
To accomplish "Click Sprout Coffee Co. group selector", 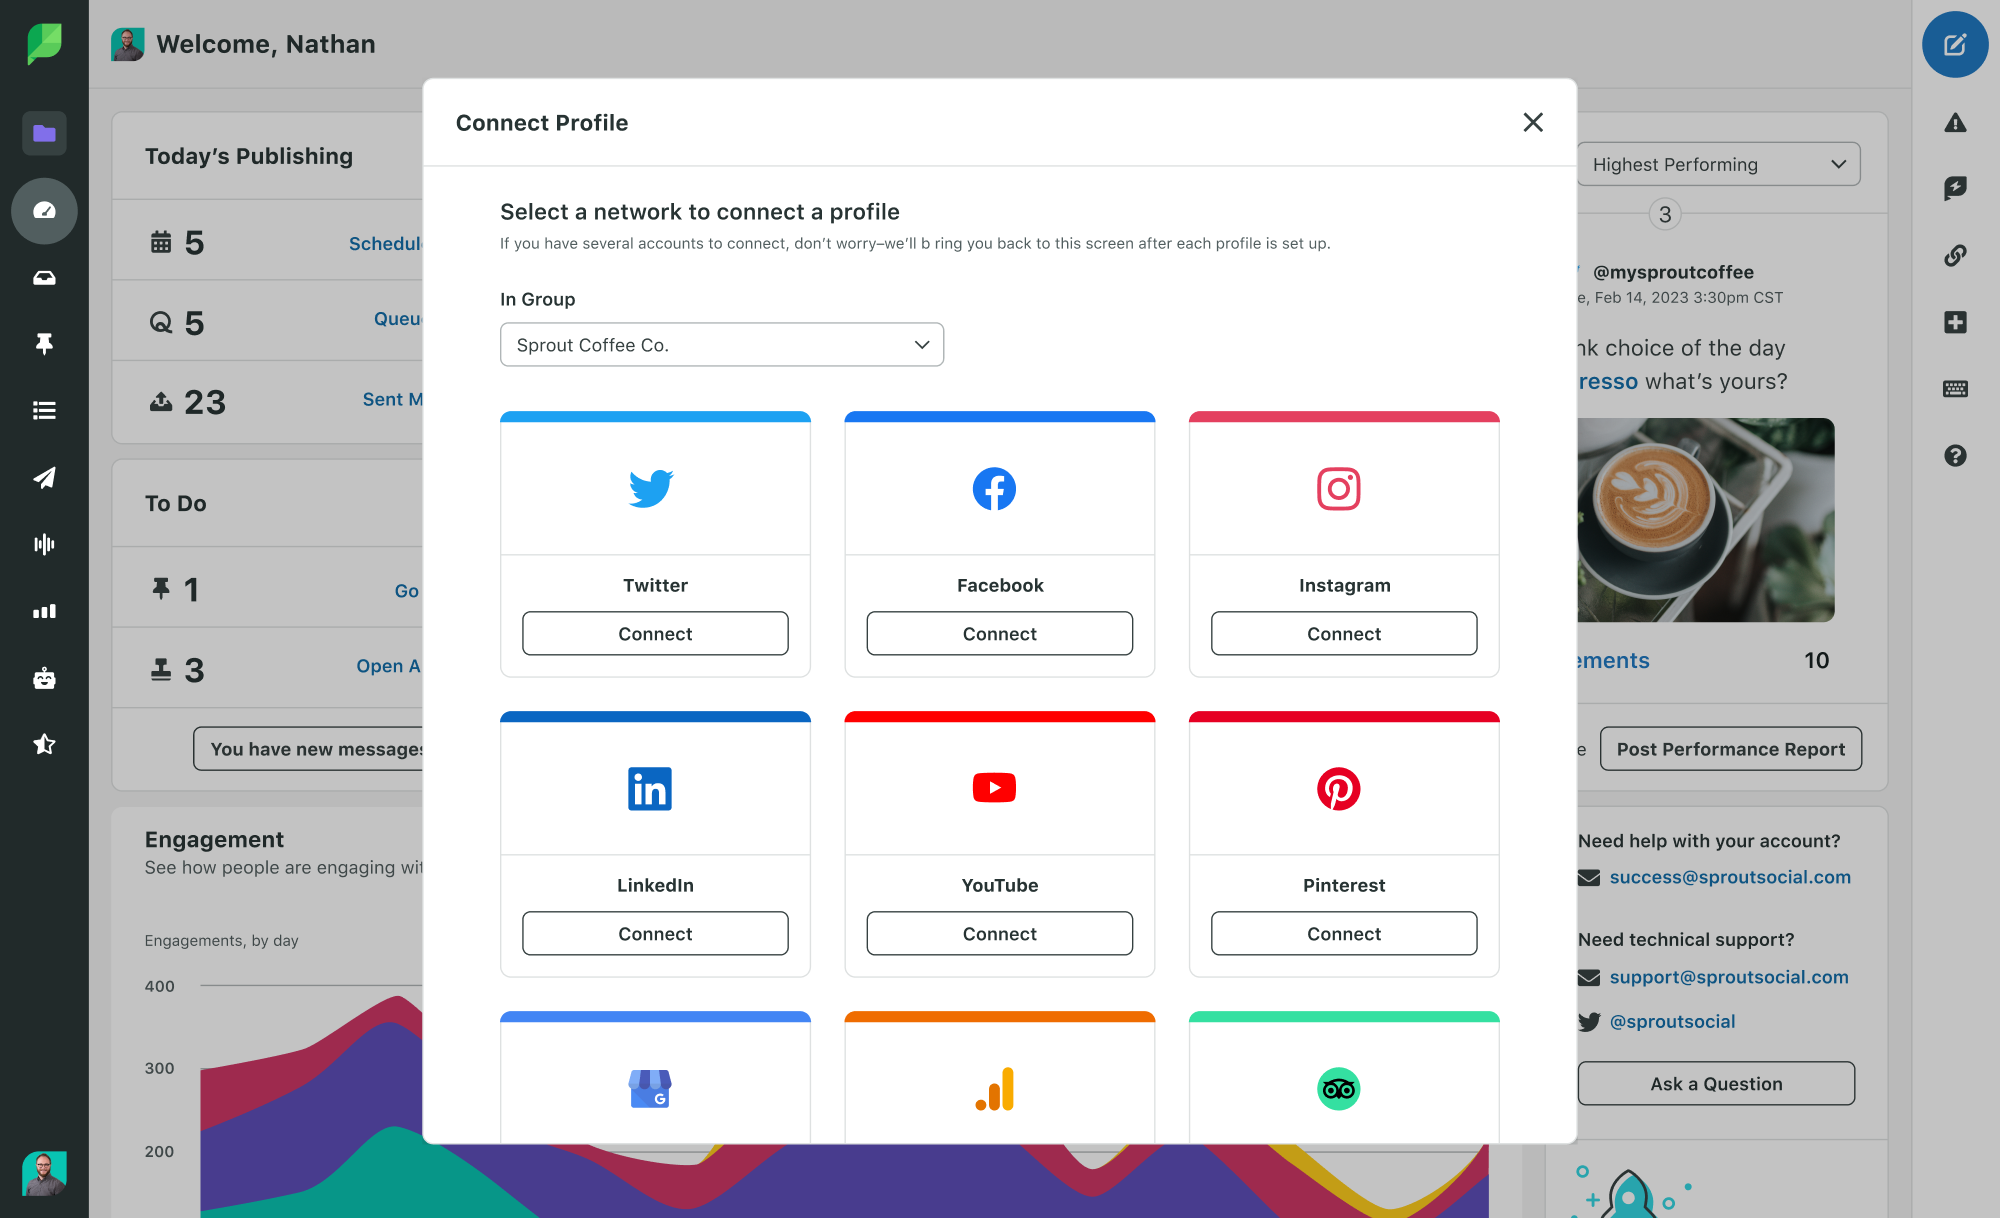I will pyautogui.click(x=721, y=344).
